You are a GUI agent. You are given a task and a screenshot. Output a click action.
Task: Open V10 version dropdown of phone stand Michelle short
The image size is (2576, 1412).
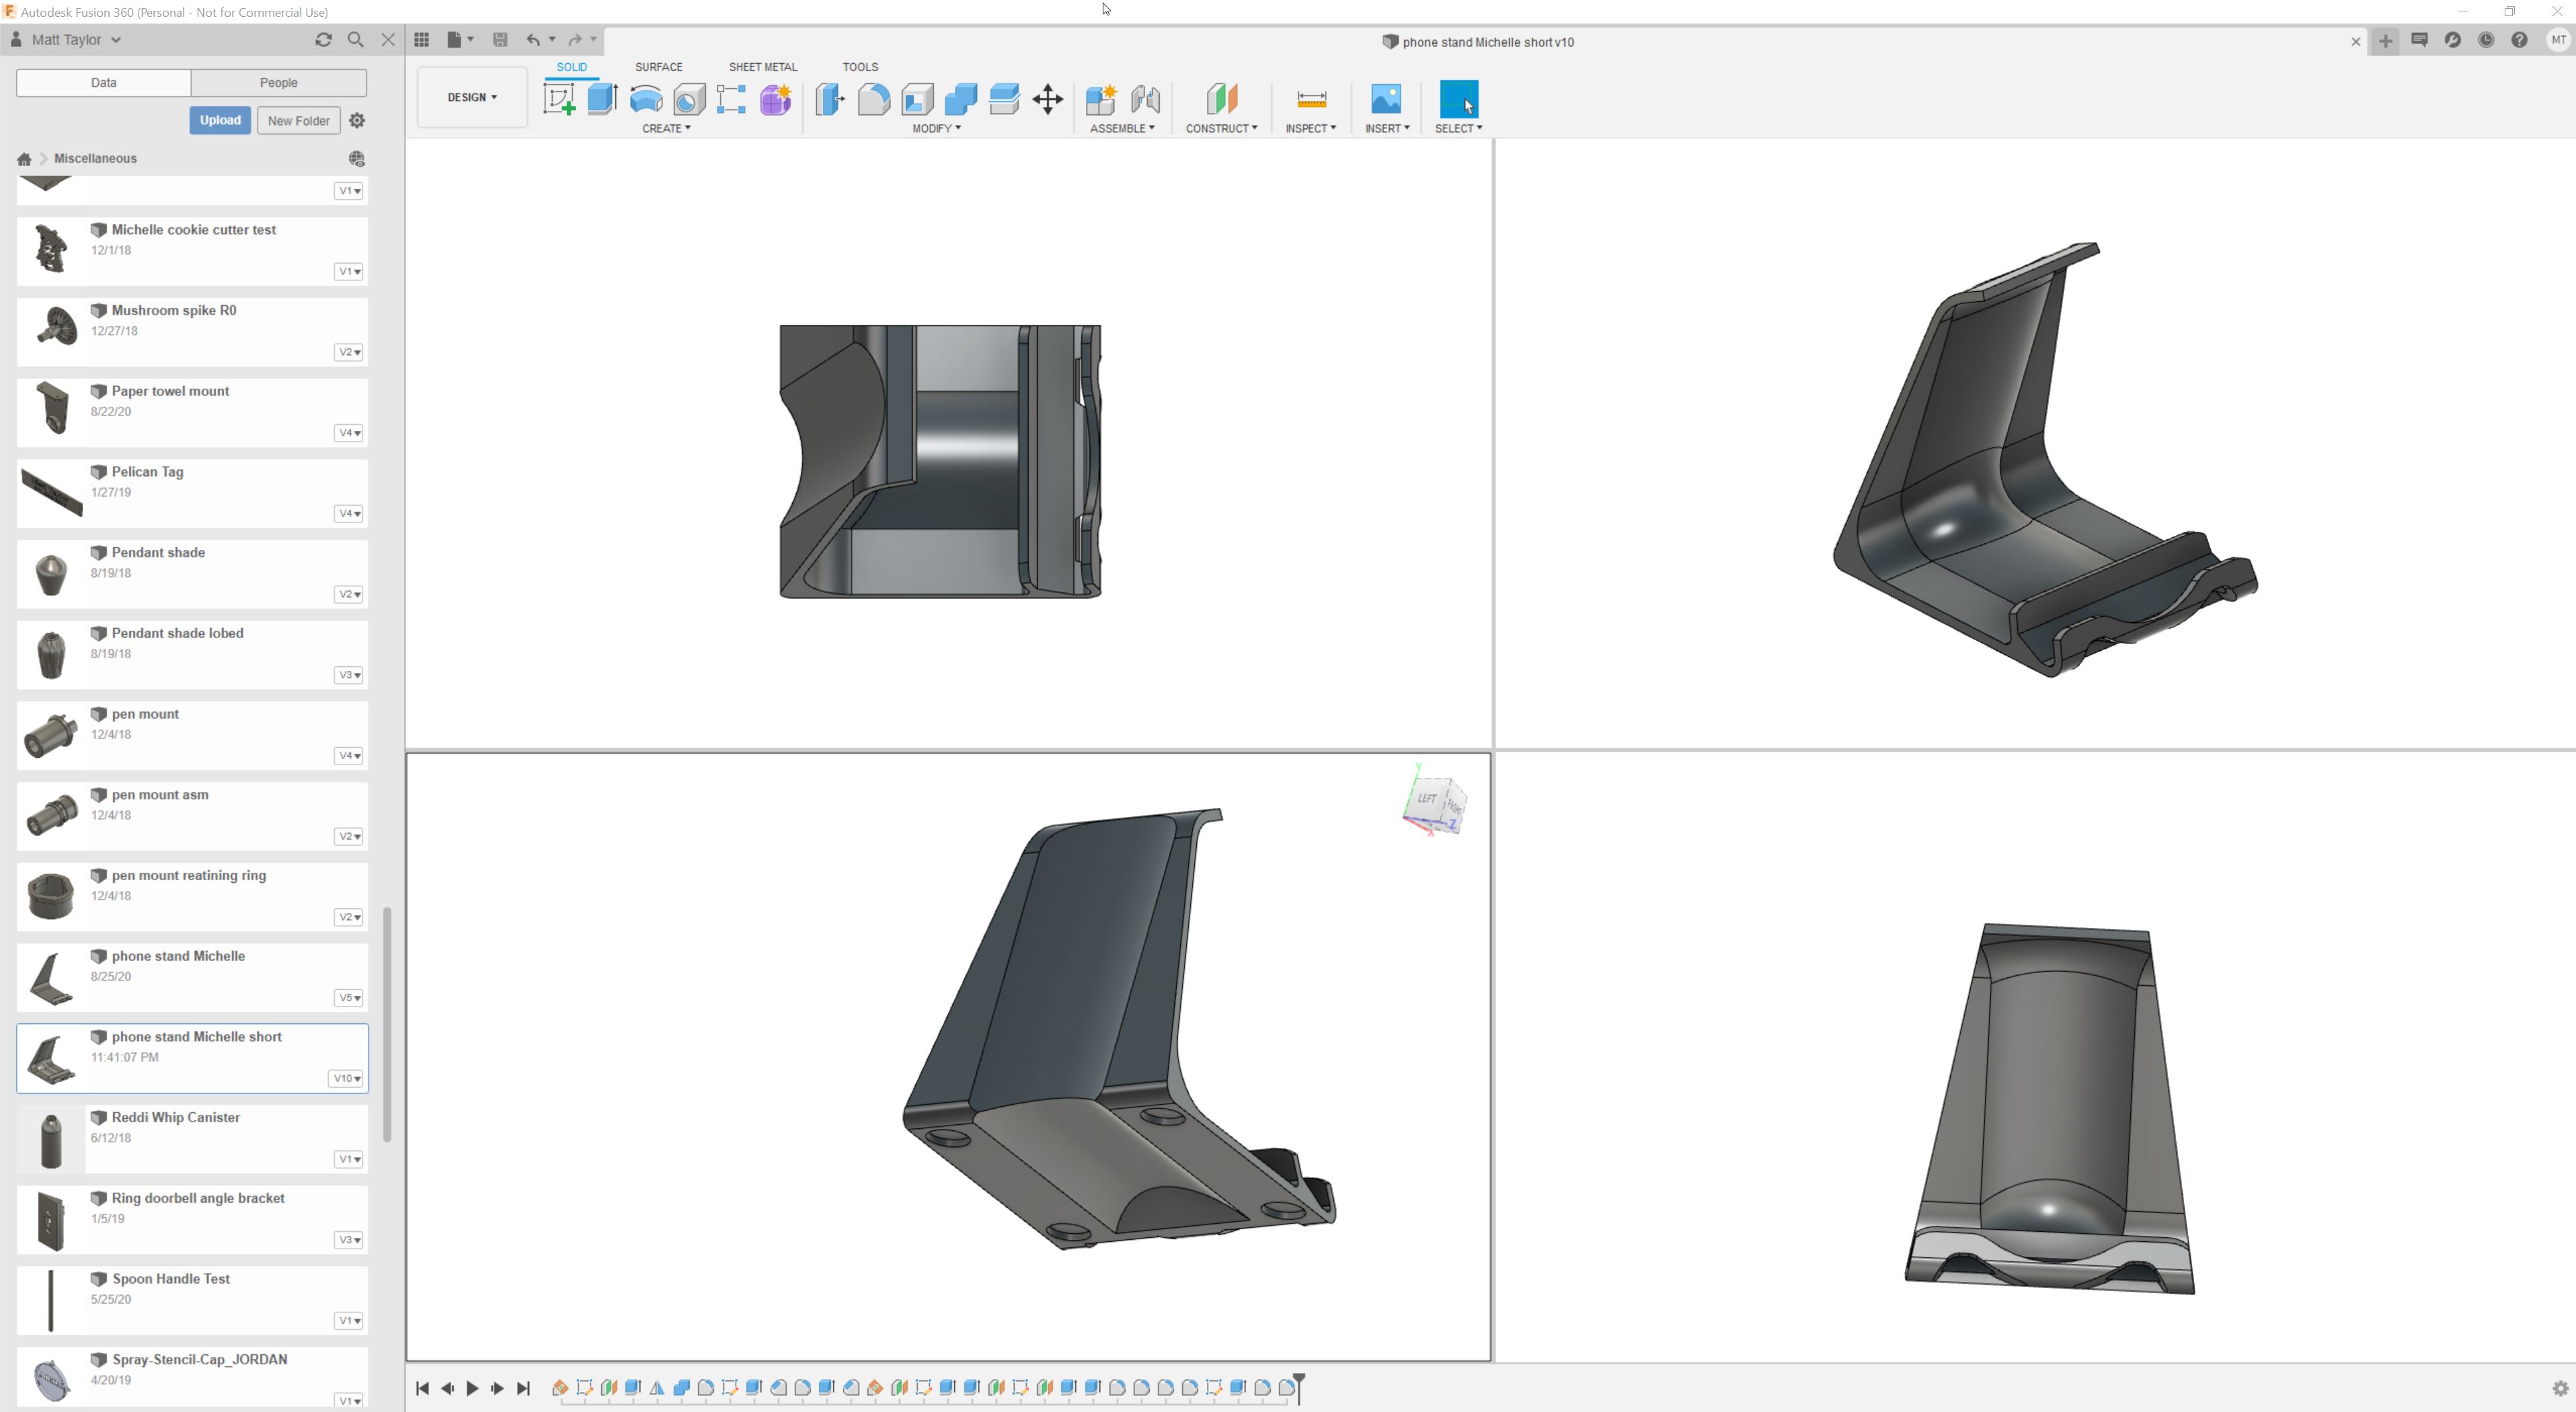(347, 1078)
